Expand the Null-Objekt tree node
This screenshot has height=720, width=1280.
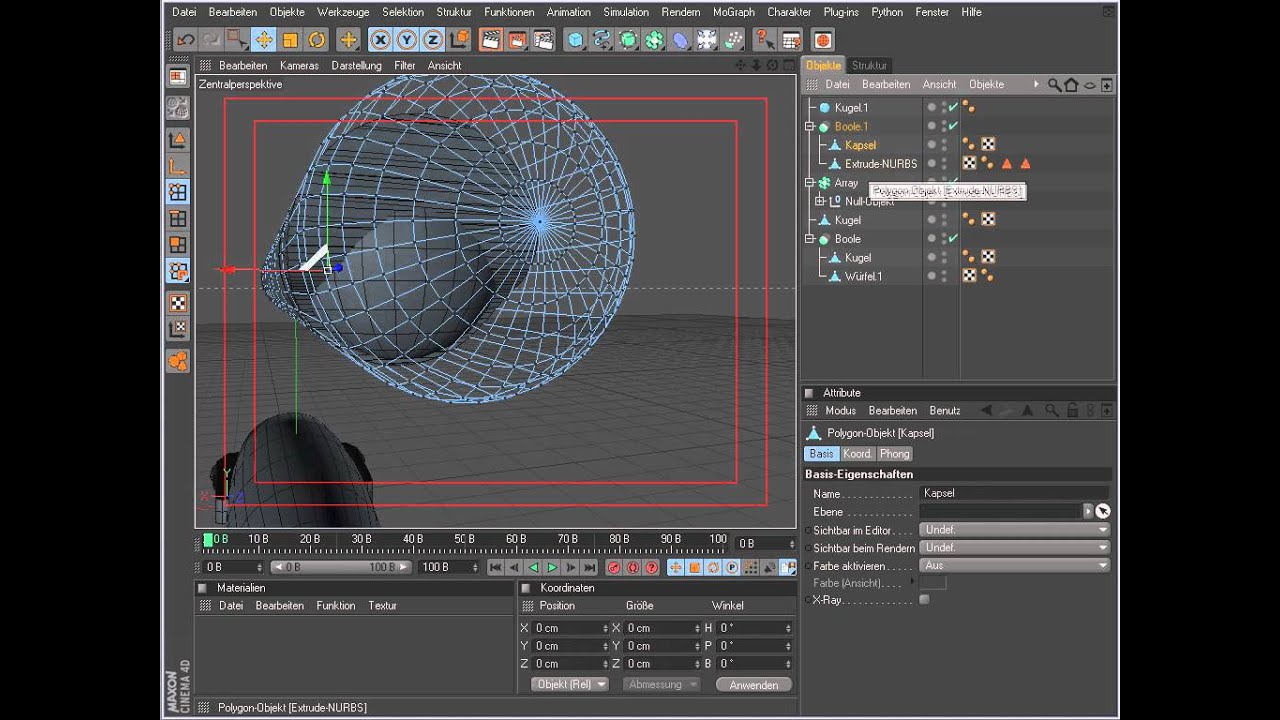pyautogui.click(x=820, y=201)
